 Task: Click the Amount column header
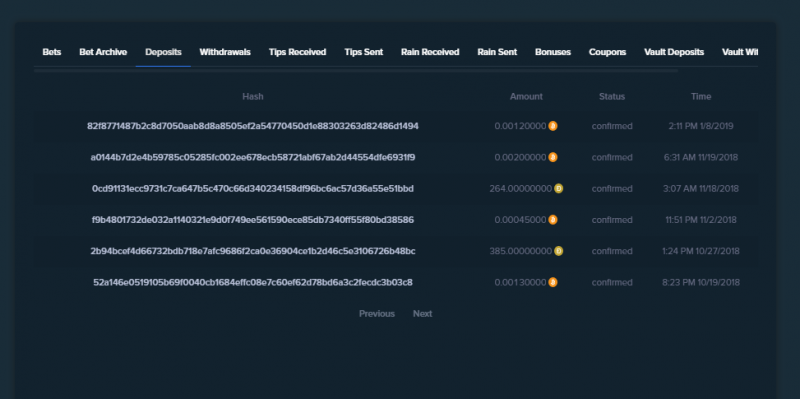tap(526, 96)
